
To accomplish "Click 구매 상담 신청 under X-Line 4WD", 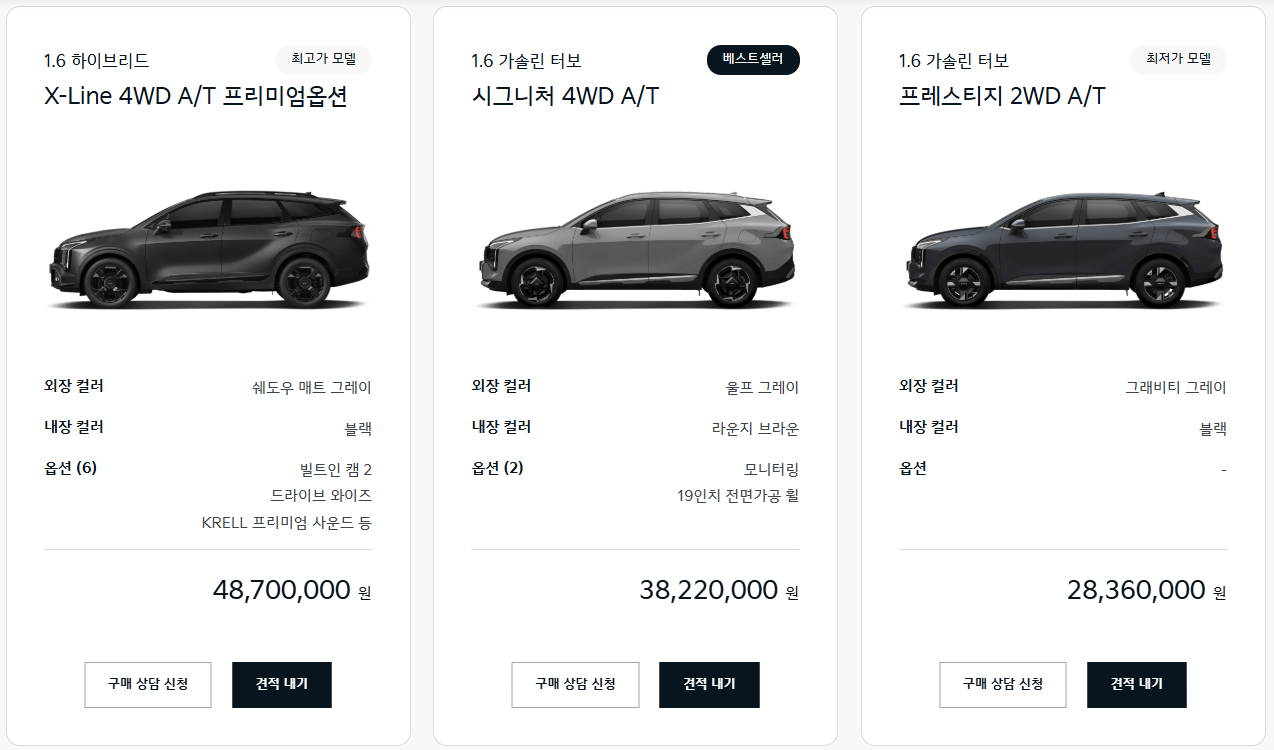I will click(x=147, y=684).
